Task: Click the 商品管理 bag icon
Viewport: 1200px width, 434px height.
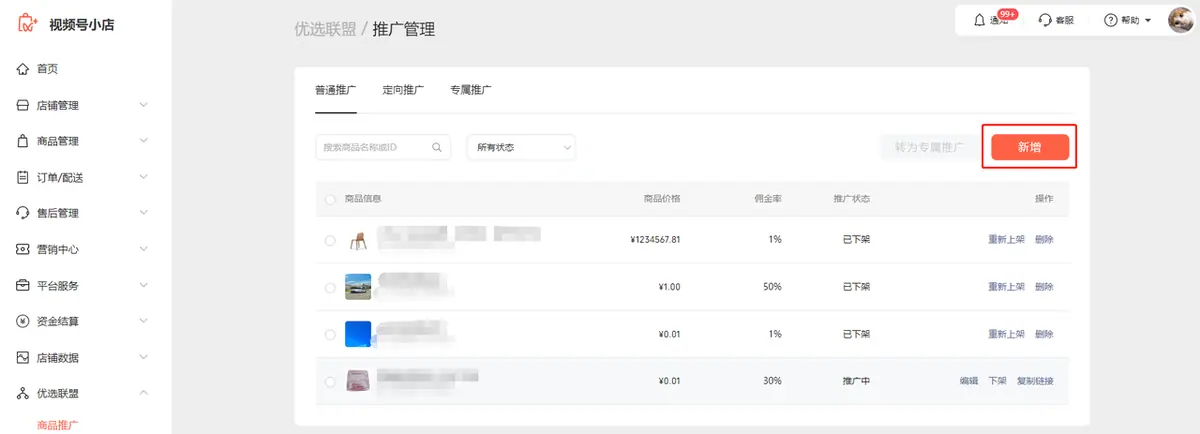Action: pos(23,141)
